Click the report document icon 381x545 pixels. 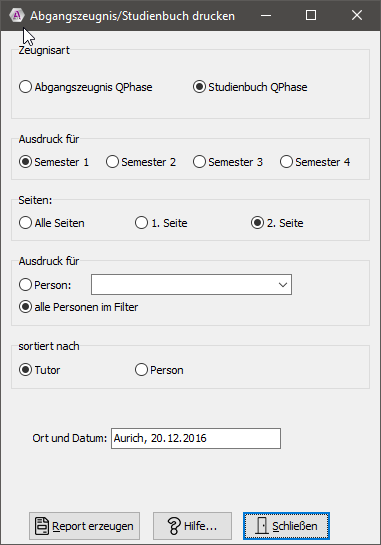42,526
